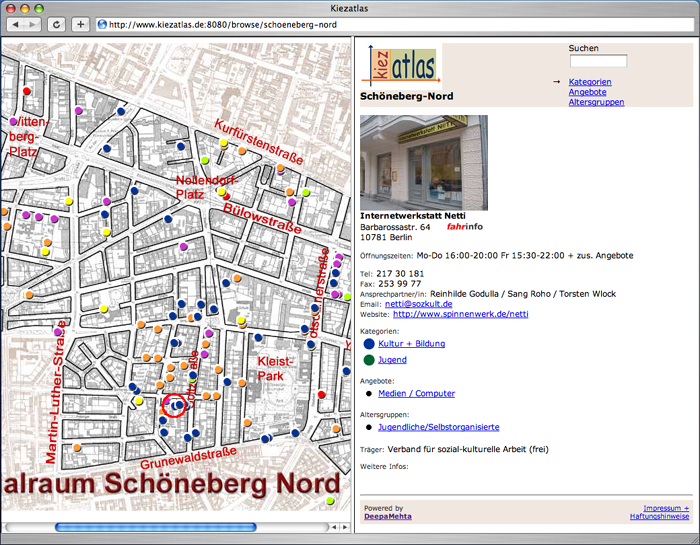
Task: Click the Kleist-Park label on the map
Action: pos(274,369)
